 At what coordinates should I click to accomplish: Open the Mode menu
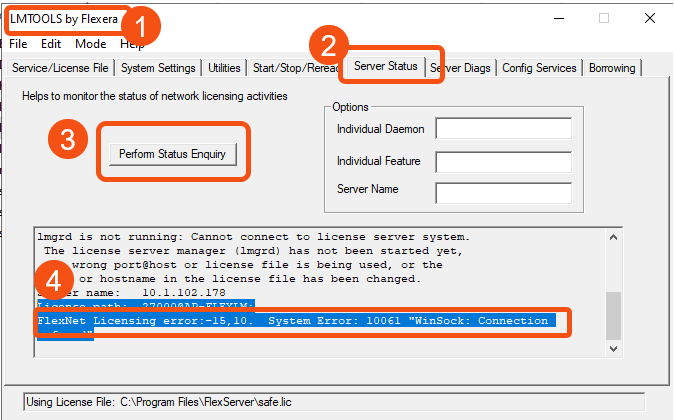(x=90, y=44)
